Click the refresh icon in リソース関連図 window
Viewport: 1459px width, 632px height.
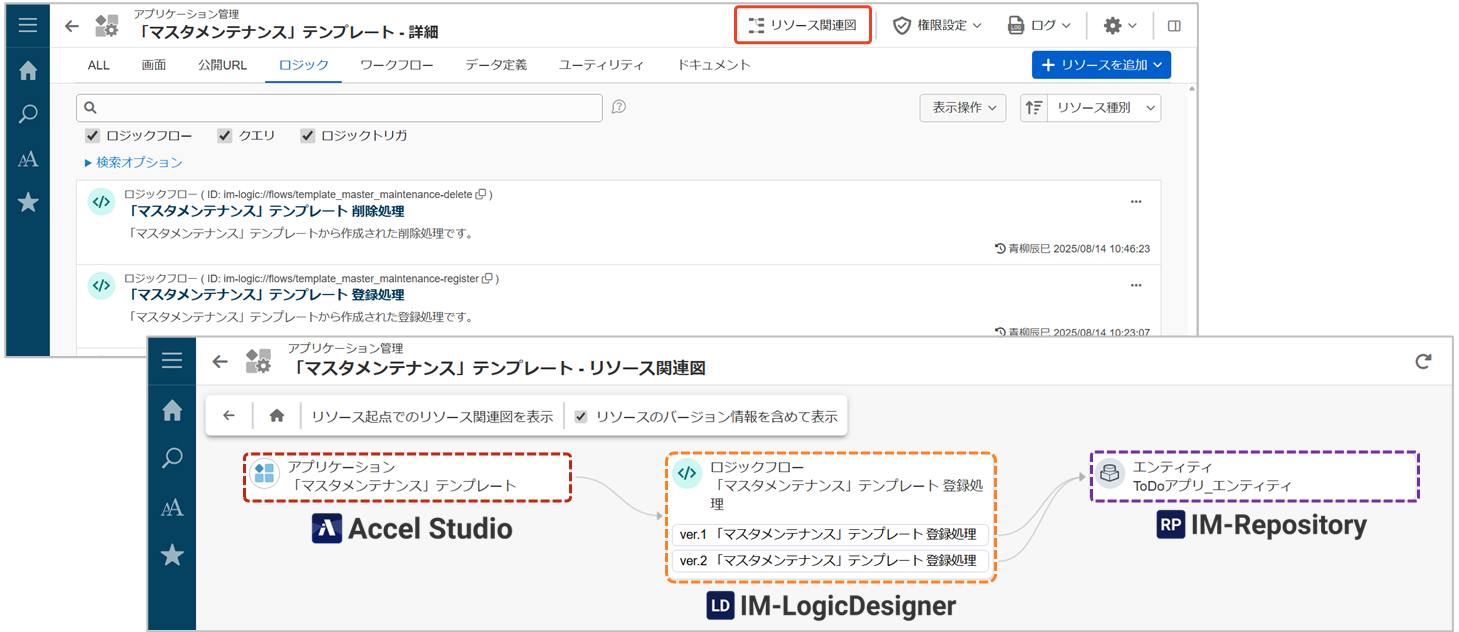coord(1423,361)
